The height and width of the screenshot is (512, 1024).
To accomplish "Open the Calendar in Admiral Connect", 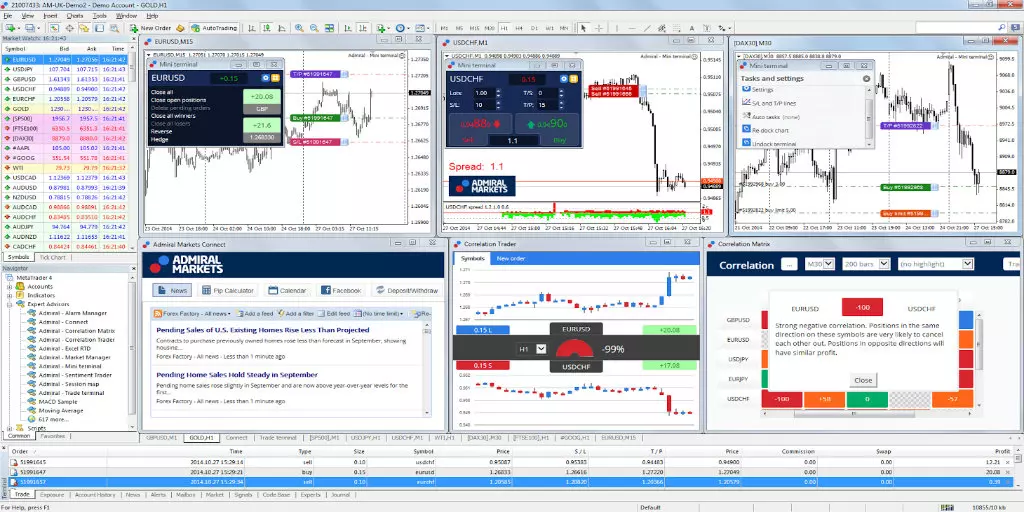I will [x=287, y=291].
